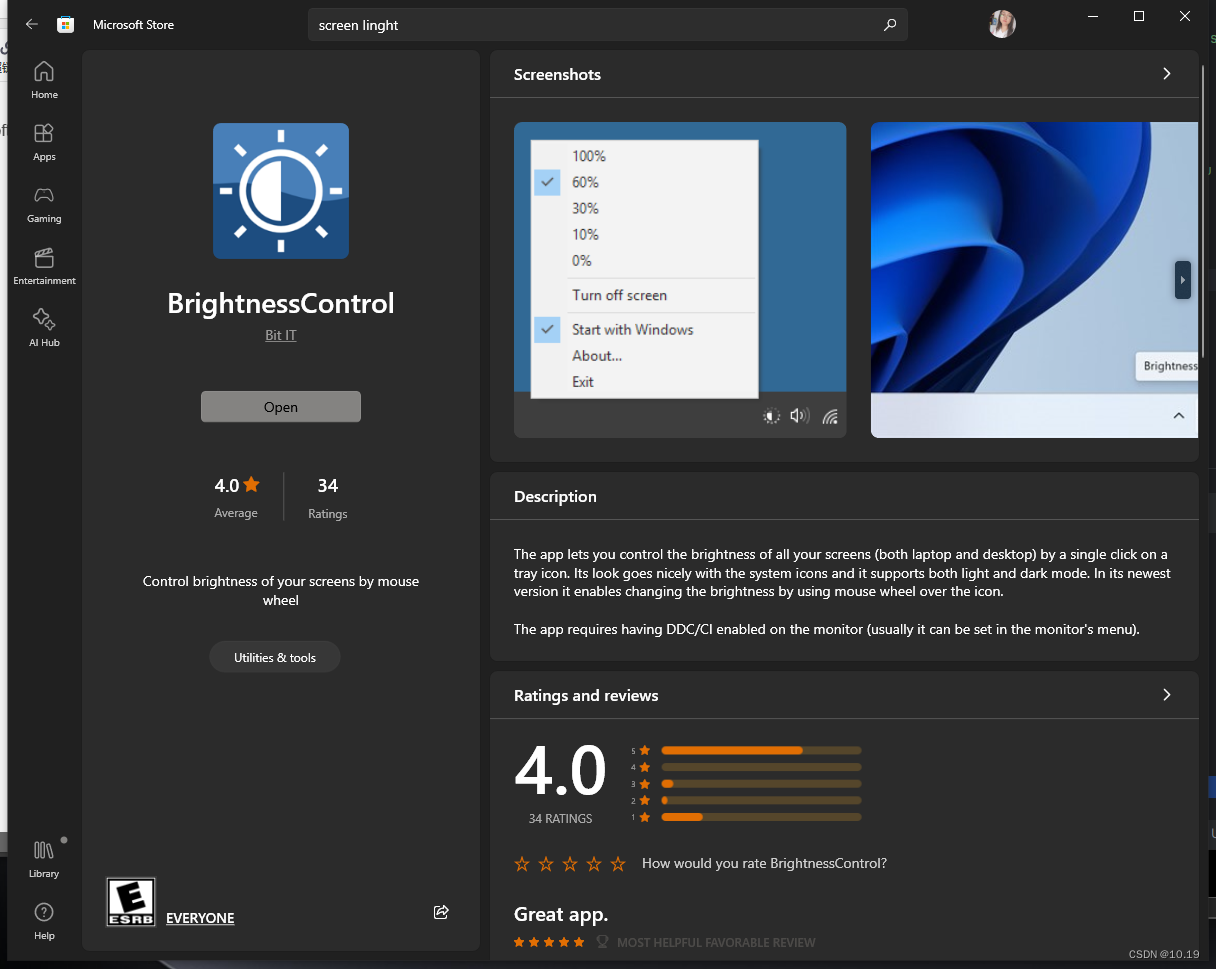This screenshot has width=1216, height=969.
Task: Click "How would you rate BrightnessControl?" text
Action: [x=764, y=863]
